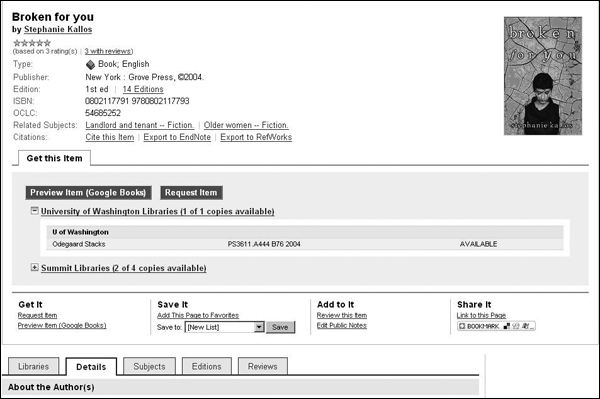Click the Get this Item tab

[54, 158]
